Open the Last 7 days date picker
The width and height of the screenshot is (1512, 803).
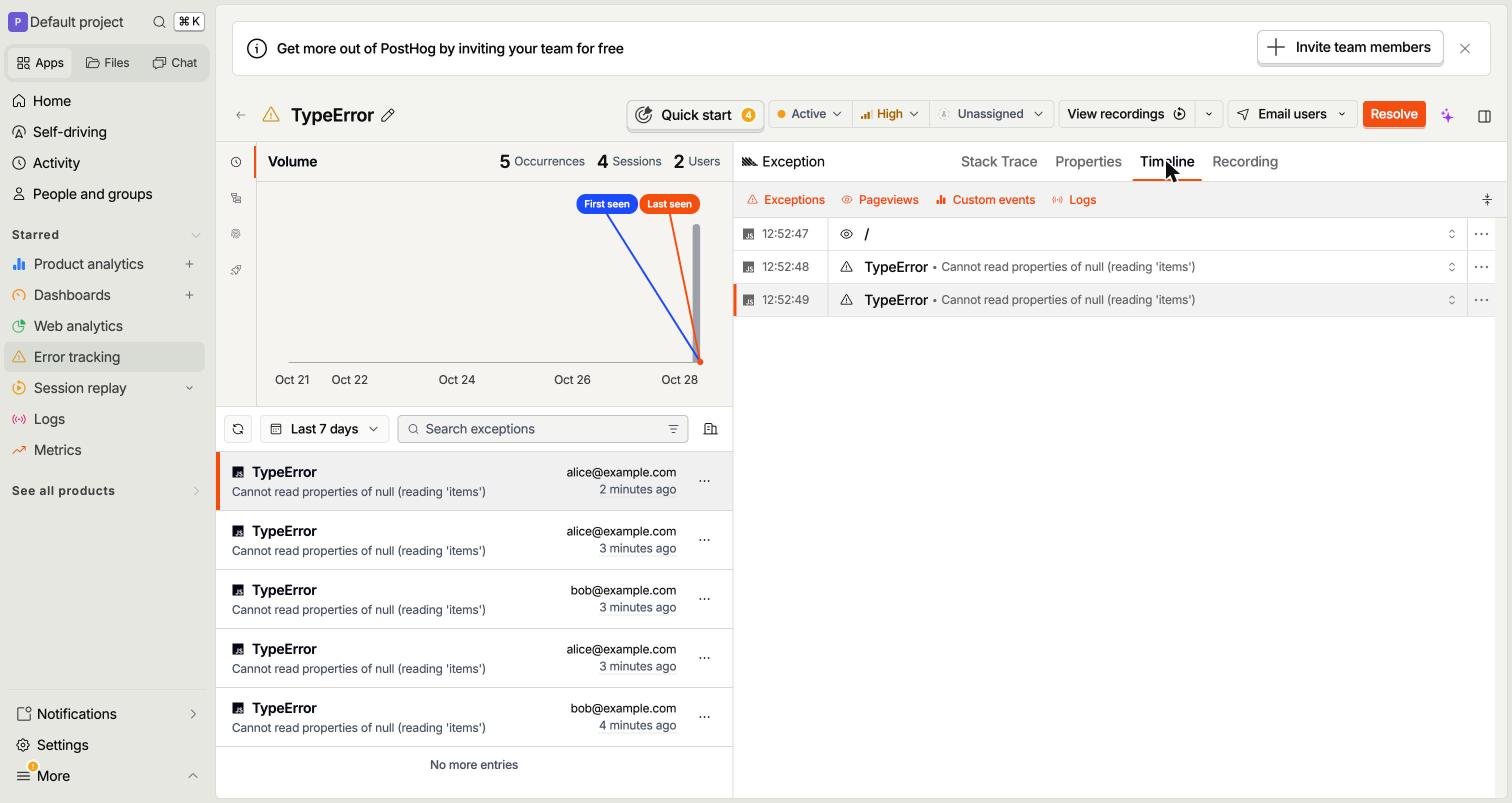click(324, 429)
